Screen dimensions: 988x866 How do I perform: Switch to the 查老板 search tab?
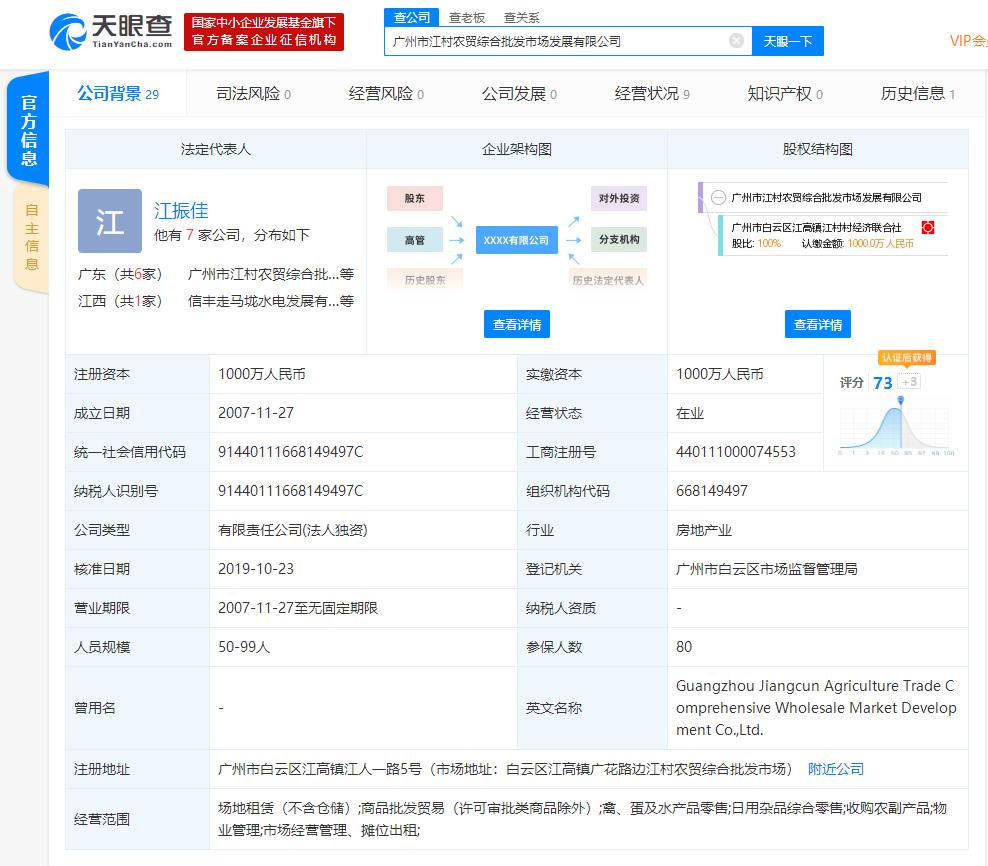point(467,18)
